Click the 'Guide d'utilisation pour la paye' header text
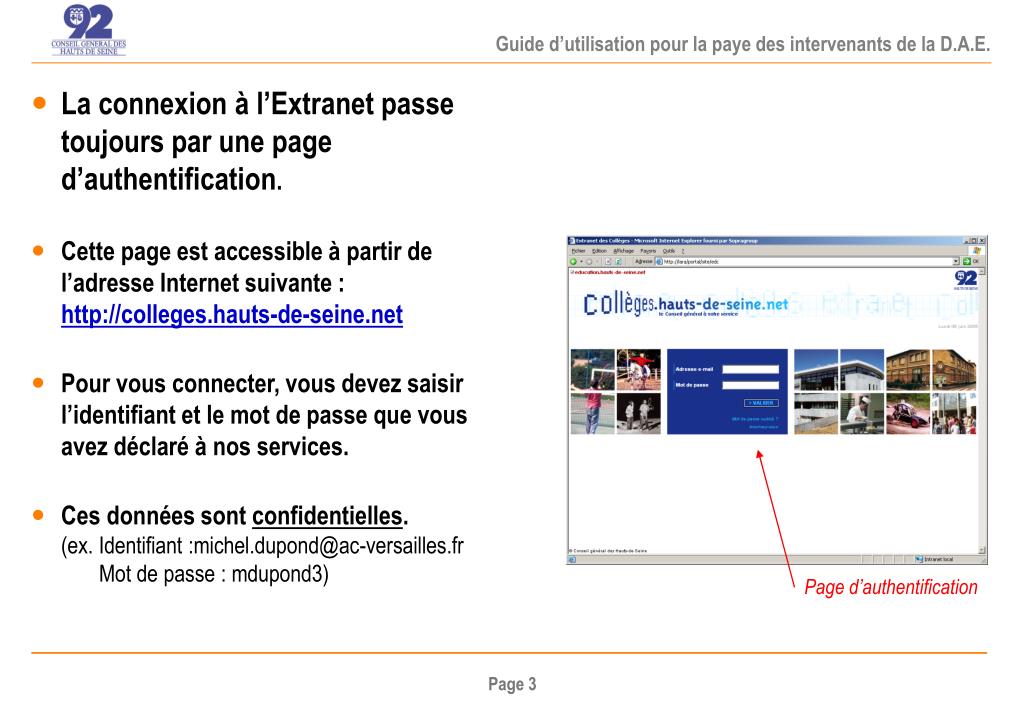 [742, 44]
